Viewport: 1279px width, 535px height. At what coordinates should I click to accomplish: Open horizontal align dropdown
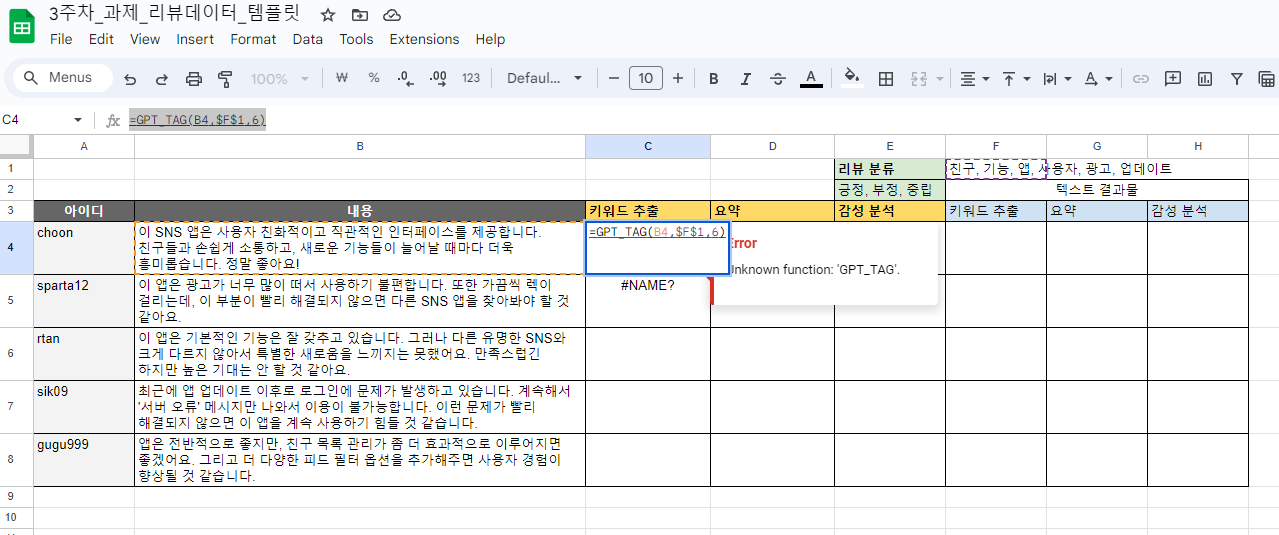(x=974, y=78)
